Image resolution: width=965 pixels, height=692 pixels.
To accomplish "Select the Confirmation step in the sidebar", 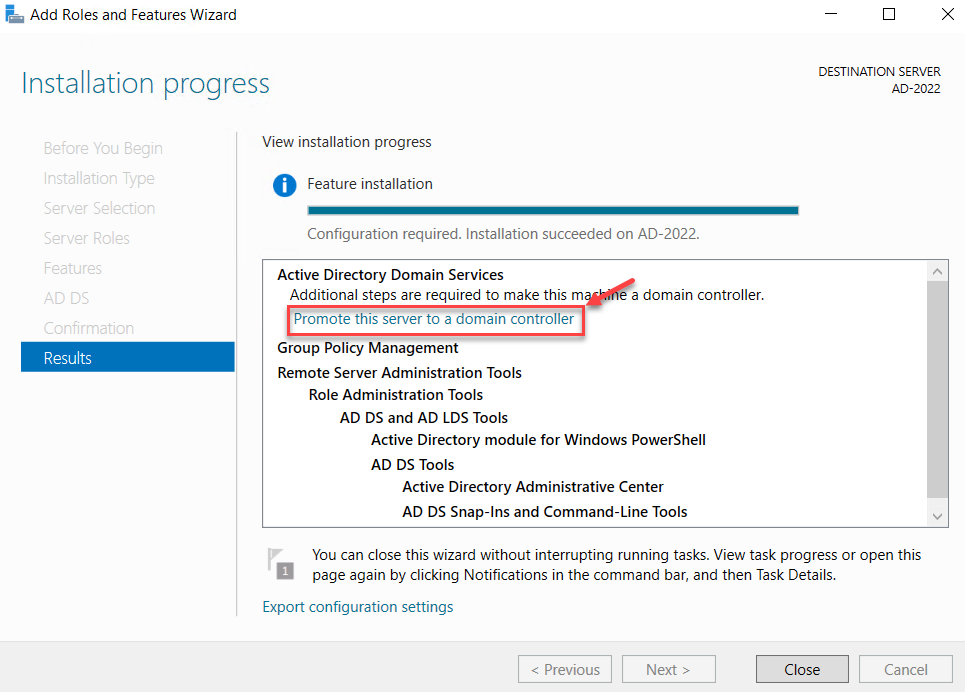I will tap(88, 327).
